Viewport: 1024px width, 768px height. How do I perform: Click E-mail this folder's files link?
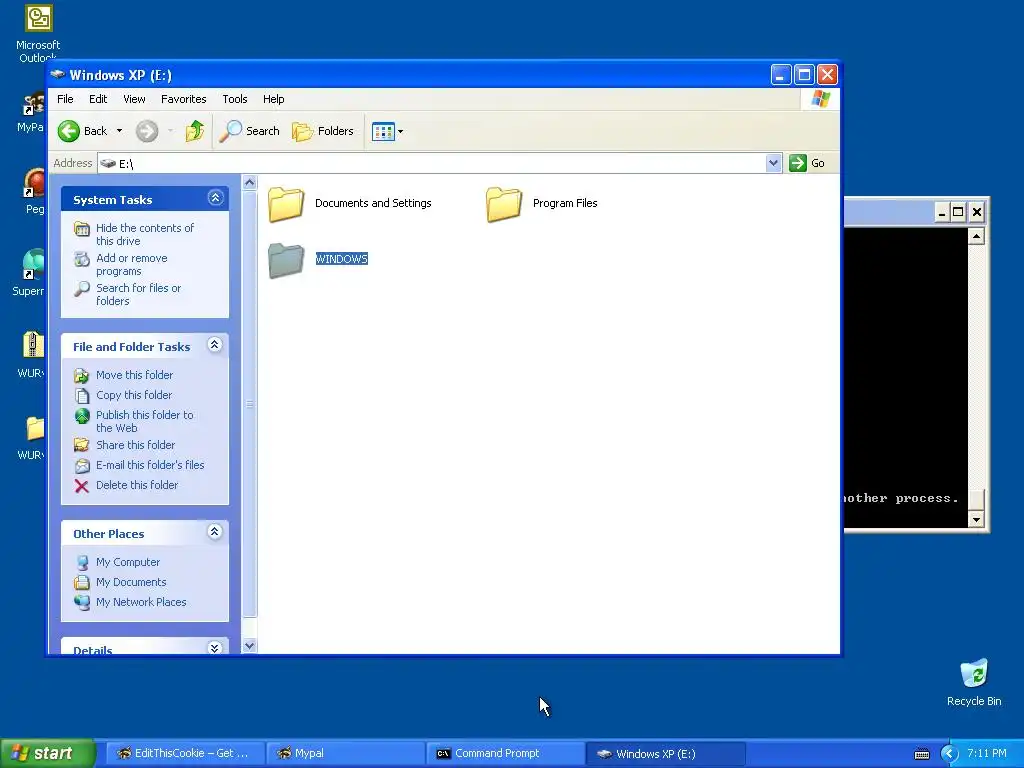(150, 465)
